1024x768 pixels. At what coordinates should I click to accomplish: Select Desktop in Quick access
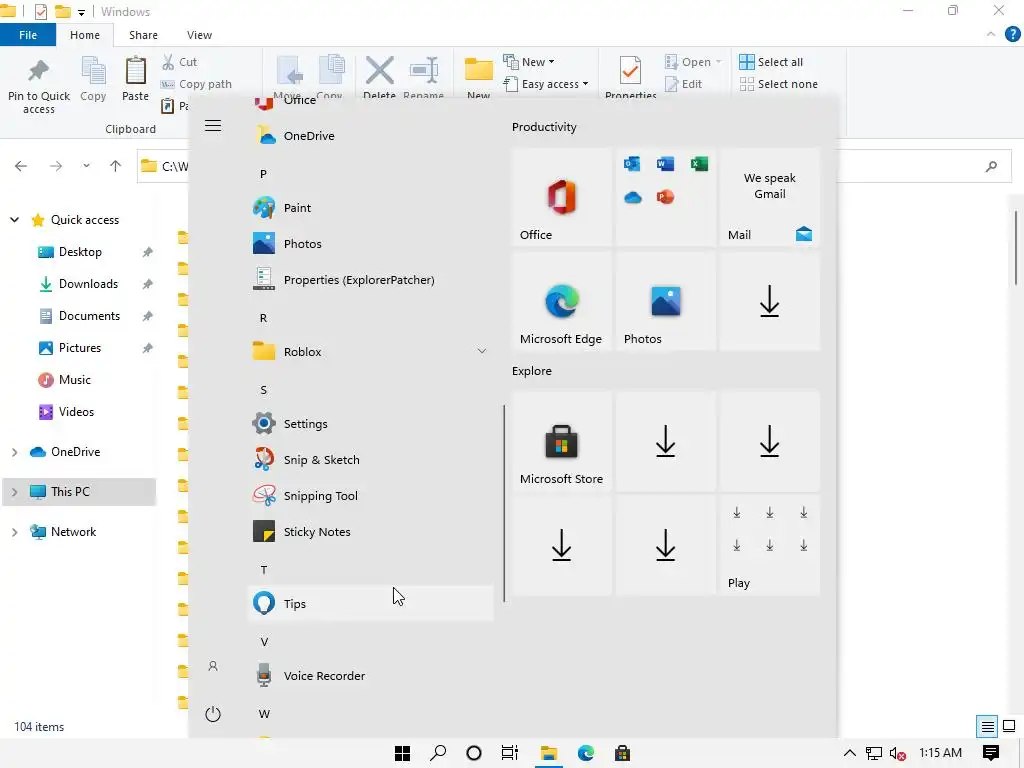pyautogui.click(x=80, y=252)
